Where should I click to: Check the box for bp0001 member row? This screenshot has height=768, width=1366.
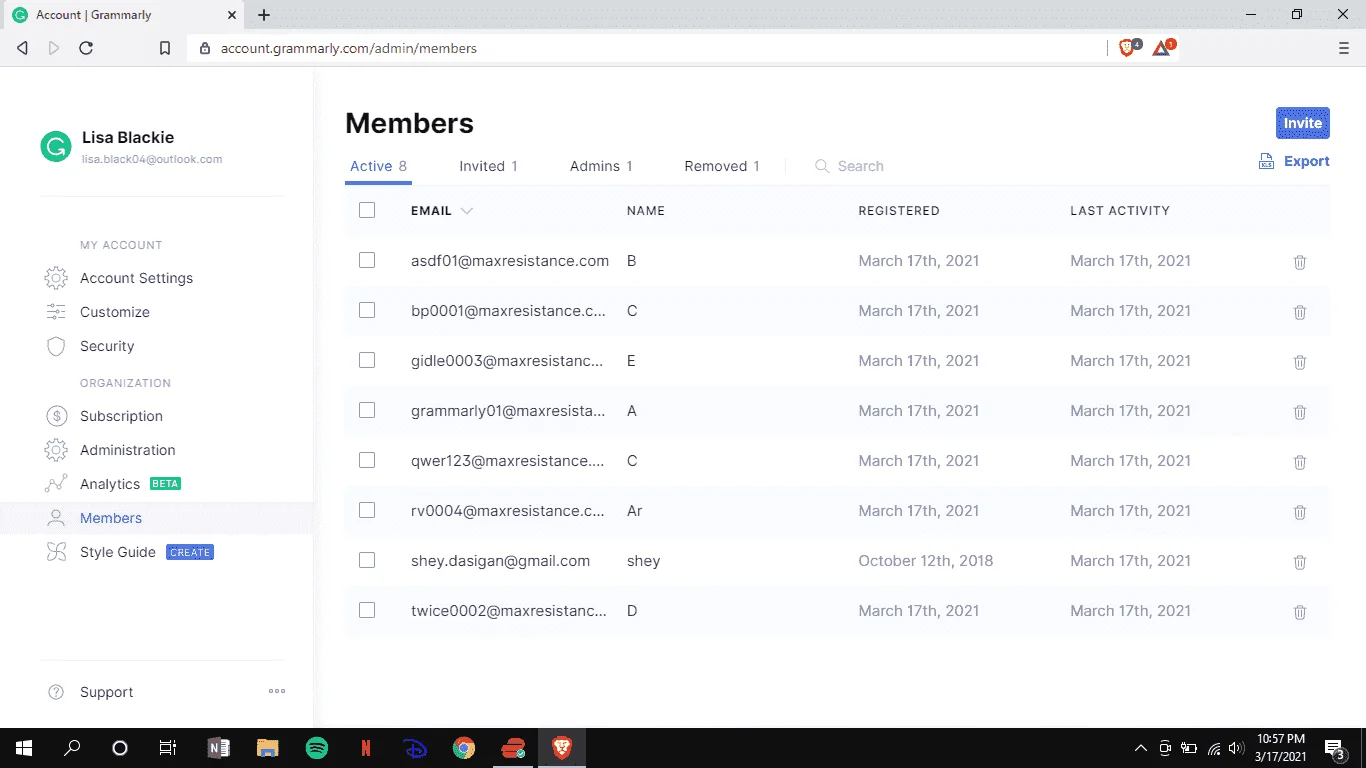tap(367, 310)
